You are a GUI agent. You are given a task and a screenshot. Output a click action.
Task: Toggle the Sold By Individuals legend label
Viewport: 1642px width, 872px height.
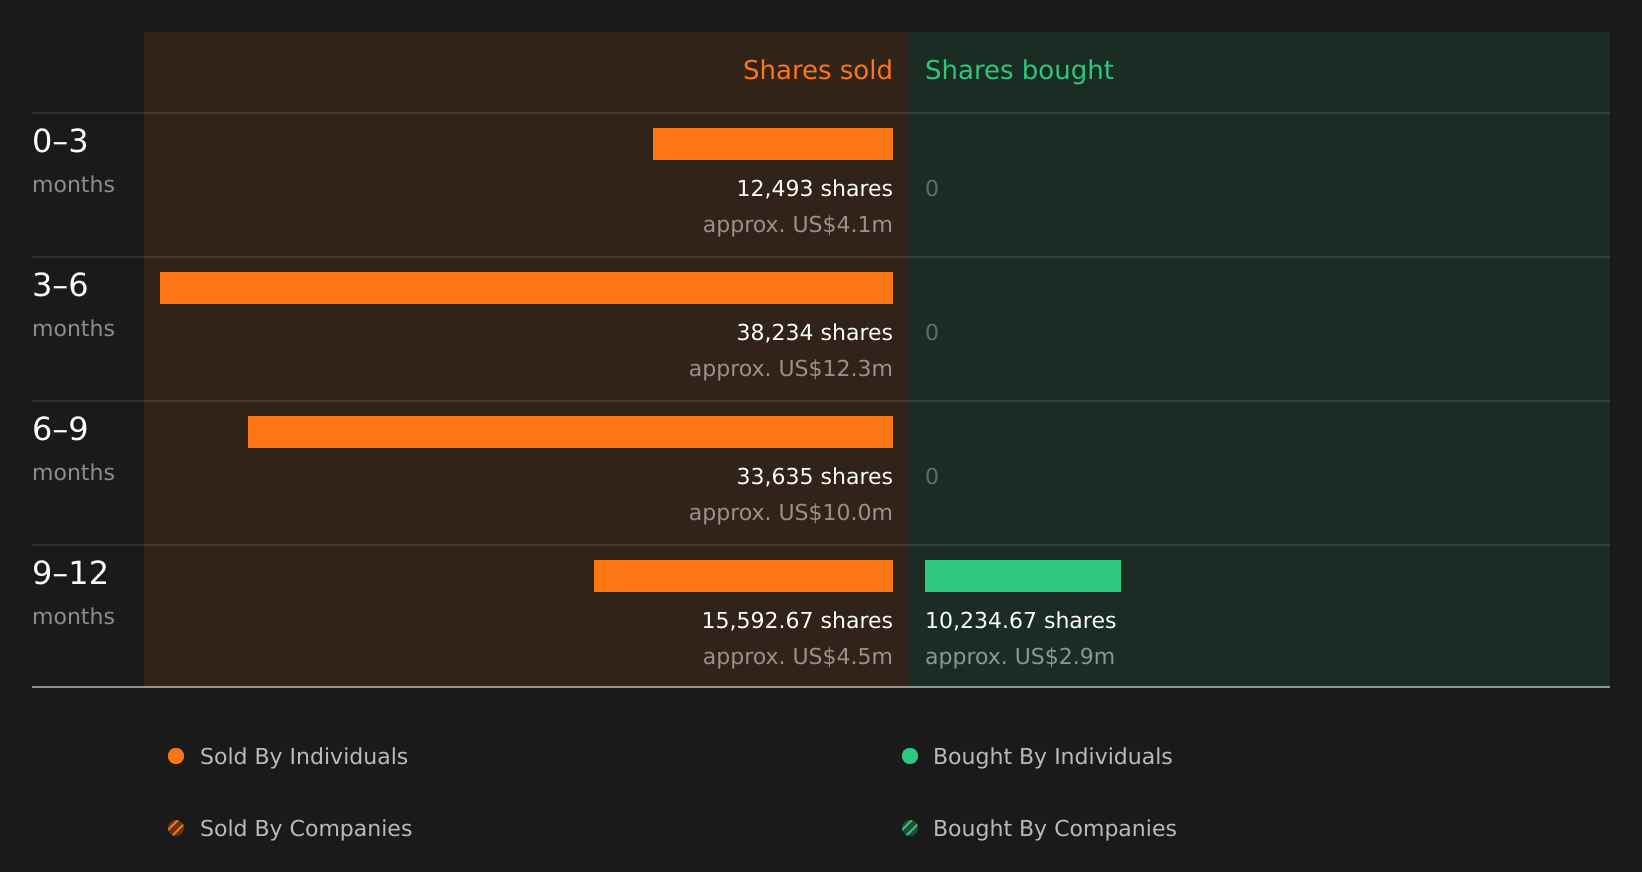coord(304,757)
